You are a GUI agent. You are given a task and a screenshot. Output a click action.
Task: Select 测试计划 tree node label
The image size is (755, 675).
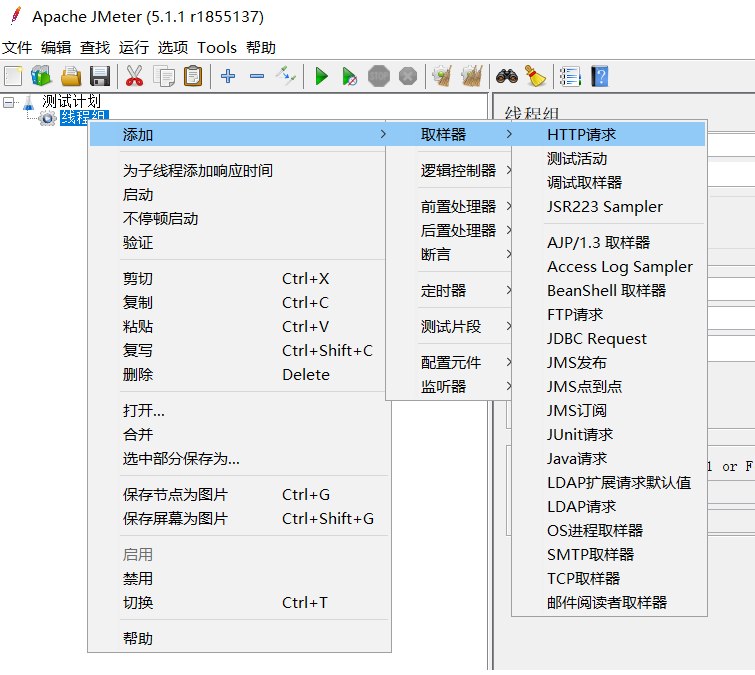[x=71, y=102]
